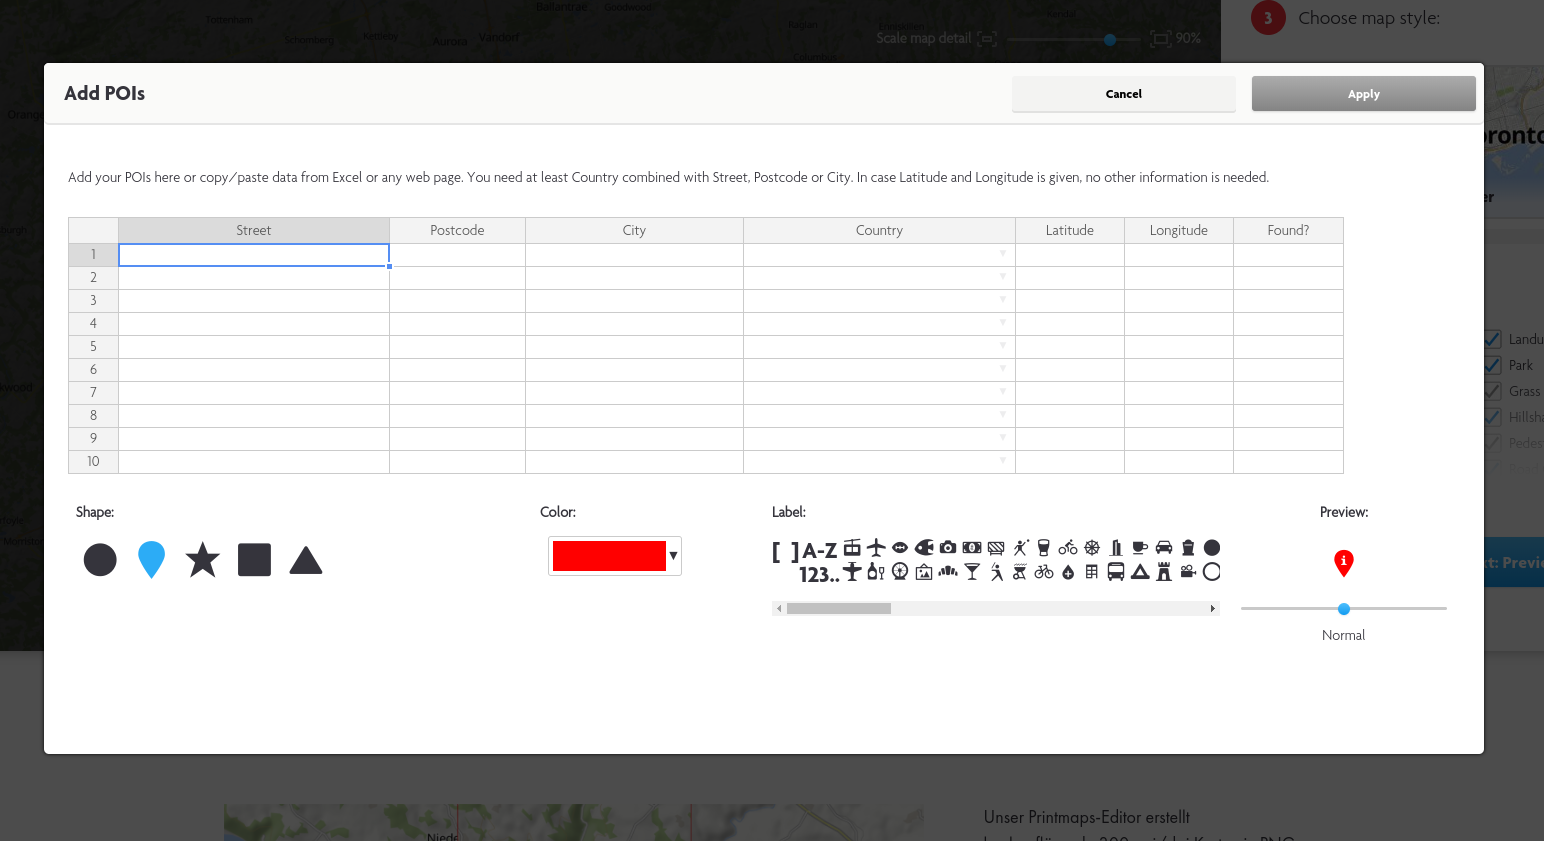Click the Latitude column header
Image resolution: width=1544 pixels, height=841 pixels.
coord(1069,230)
